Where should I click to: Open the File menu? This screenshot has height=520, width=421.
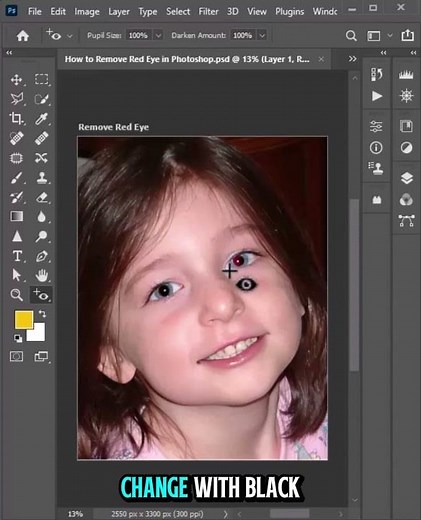[x=34, y=11]
